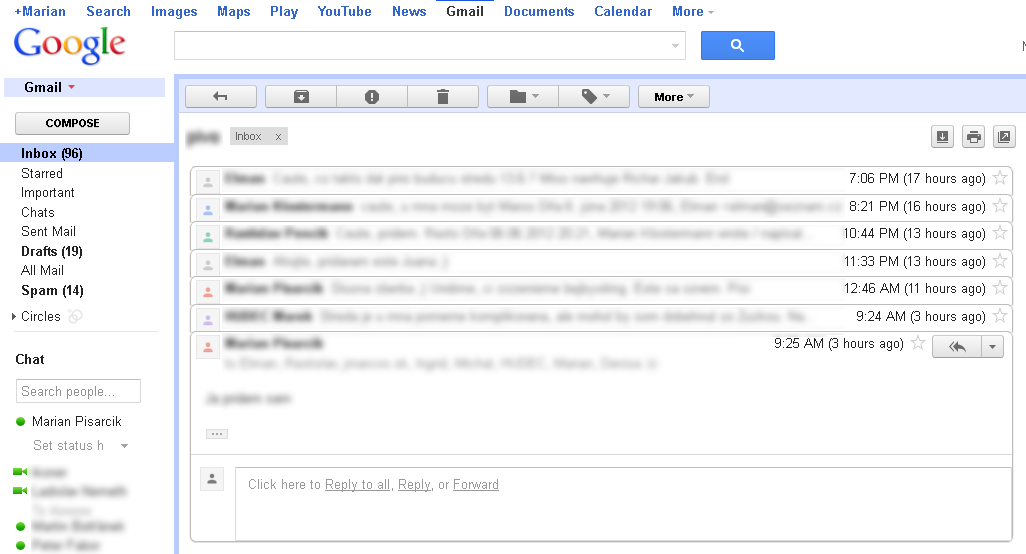Click the Forward link in the reply box
1026x554 pixels.
[476, 485]
